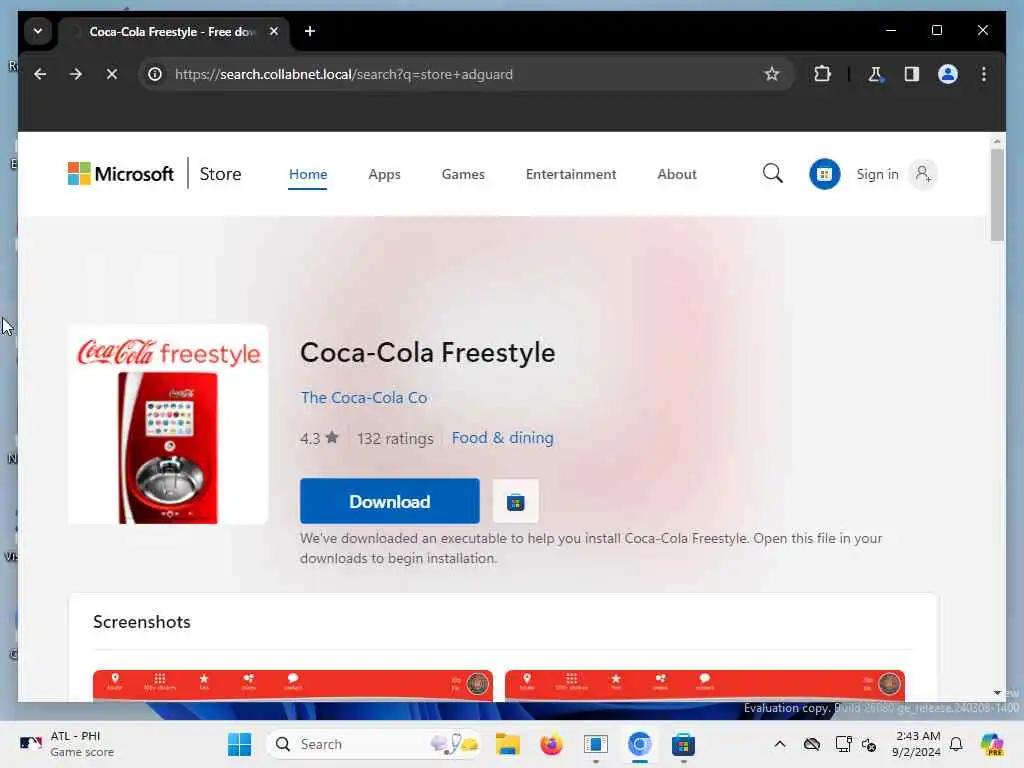The width and height of the screenshot is (1024, 768).
Task: Open The Coca-Cola Co publisher link
Action: [364, 398]
